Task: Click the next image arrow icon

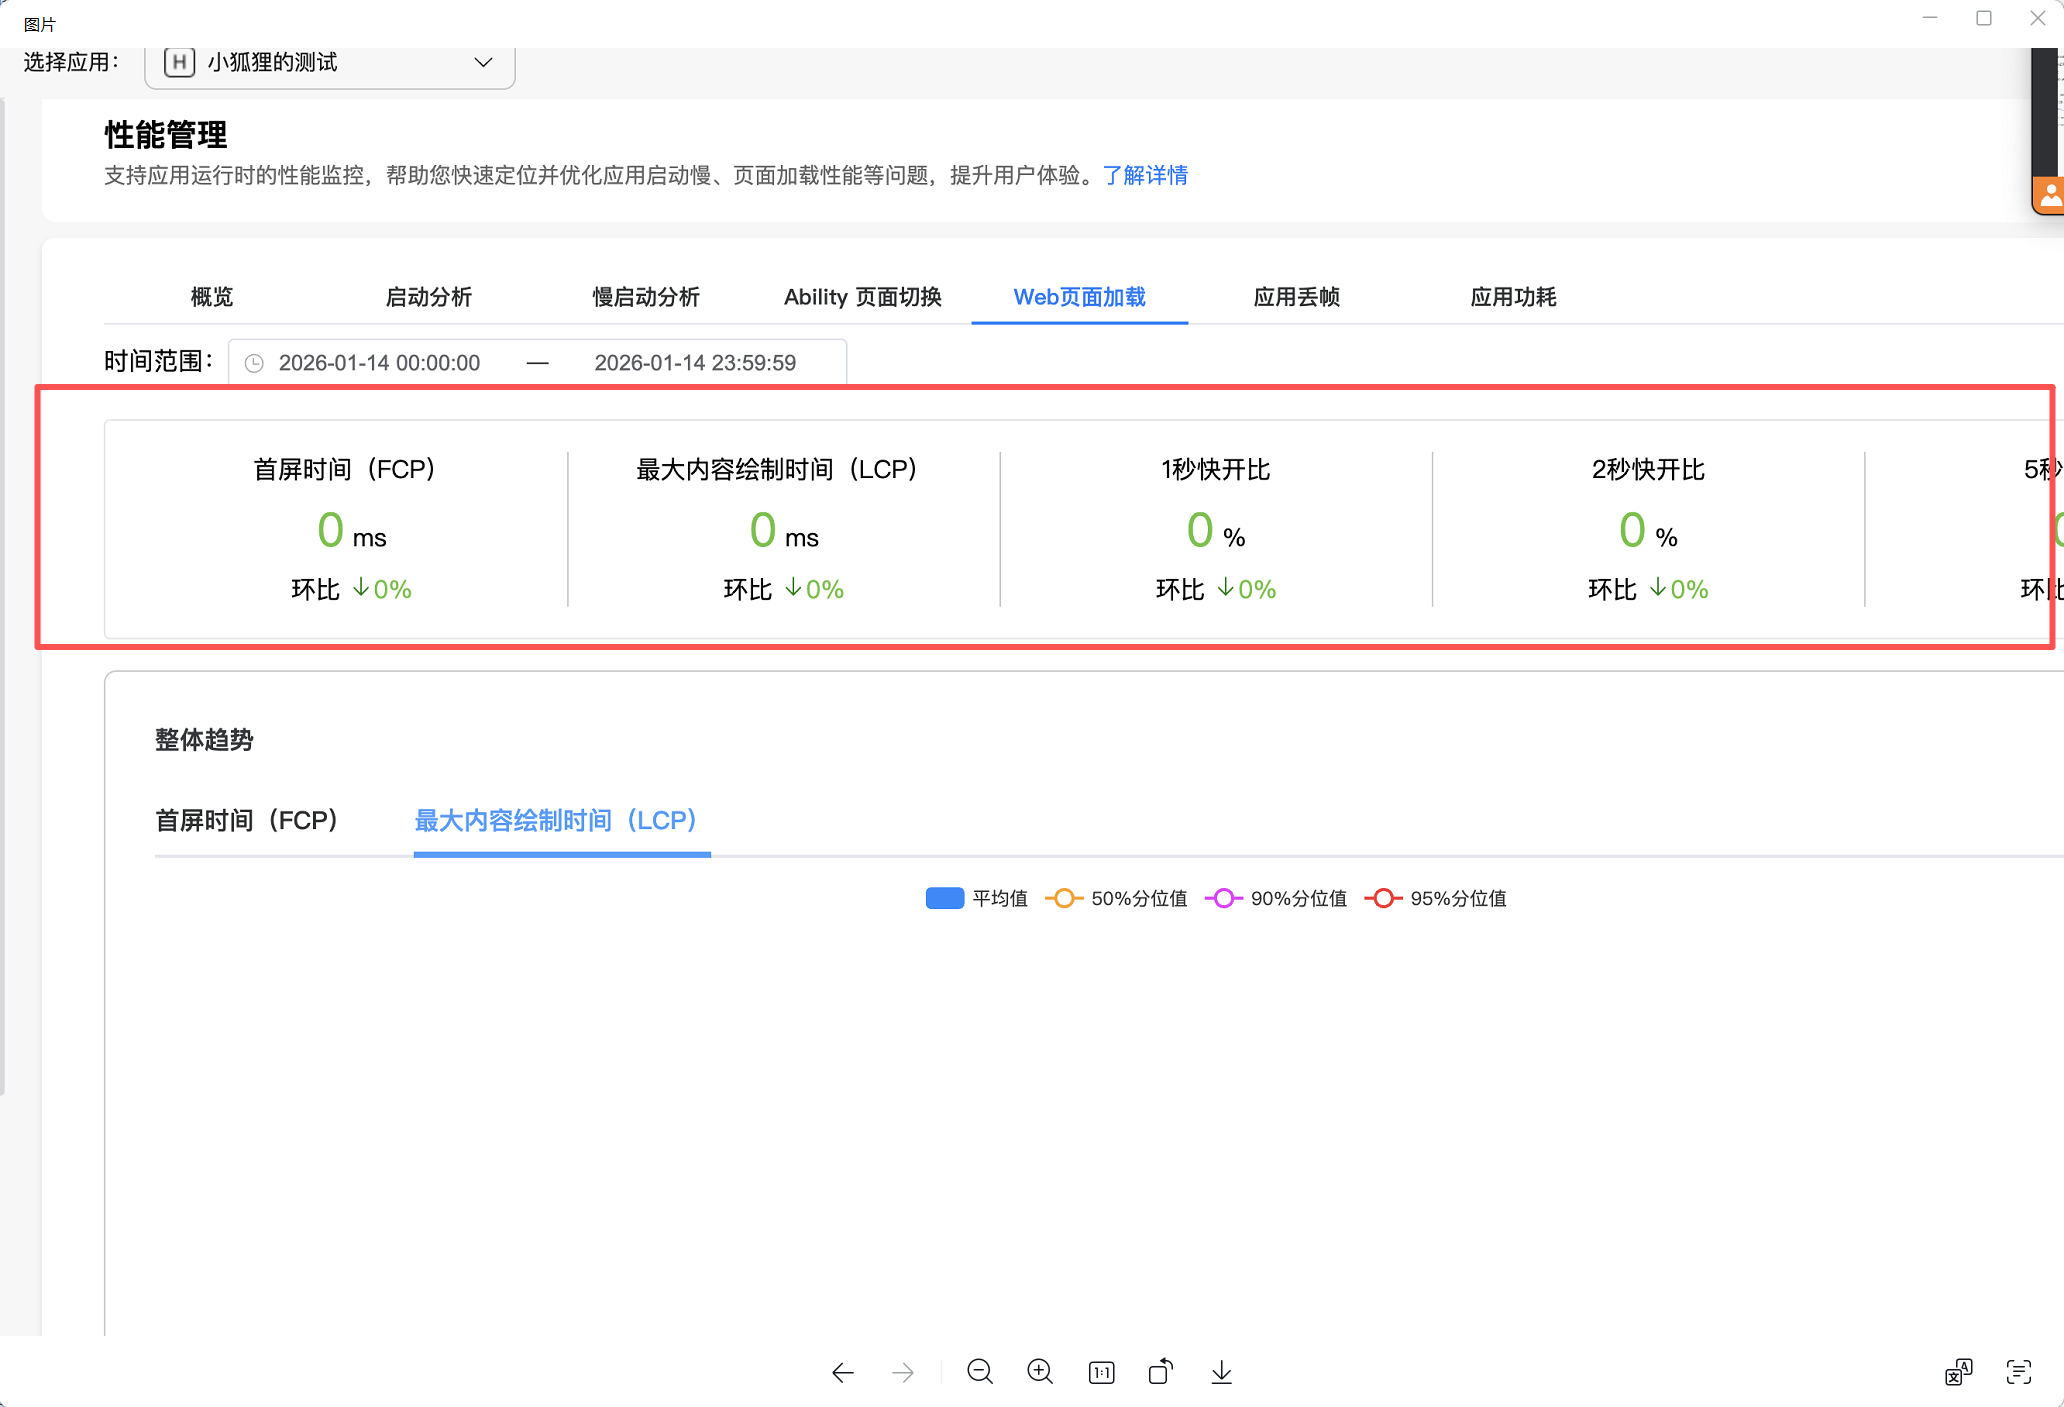Action: pos(902,1373)
